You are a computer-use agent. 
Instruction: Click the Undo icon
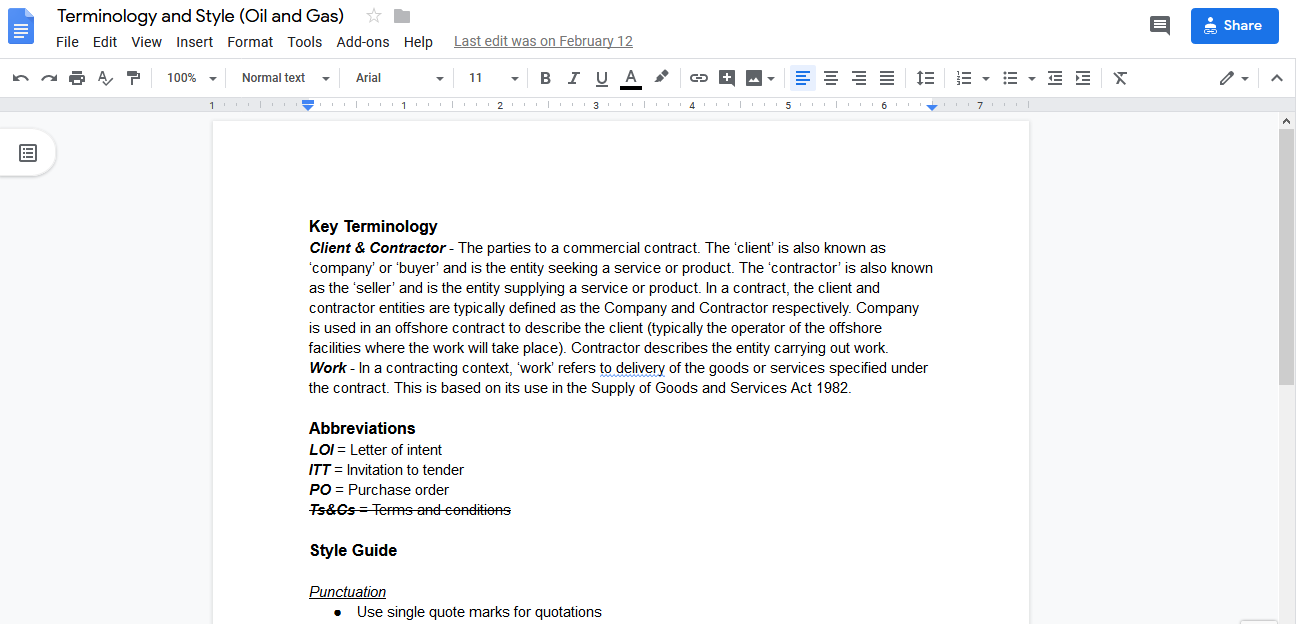coord(21,78)
